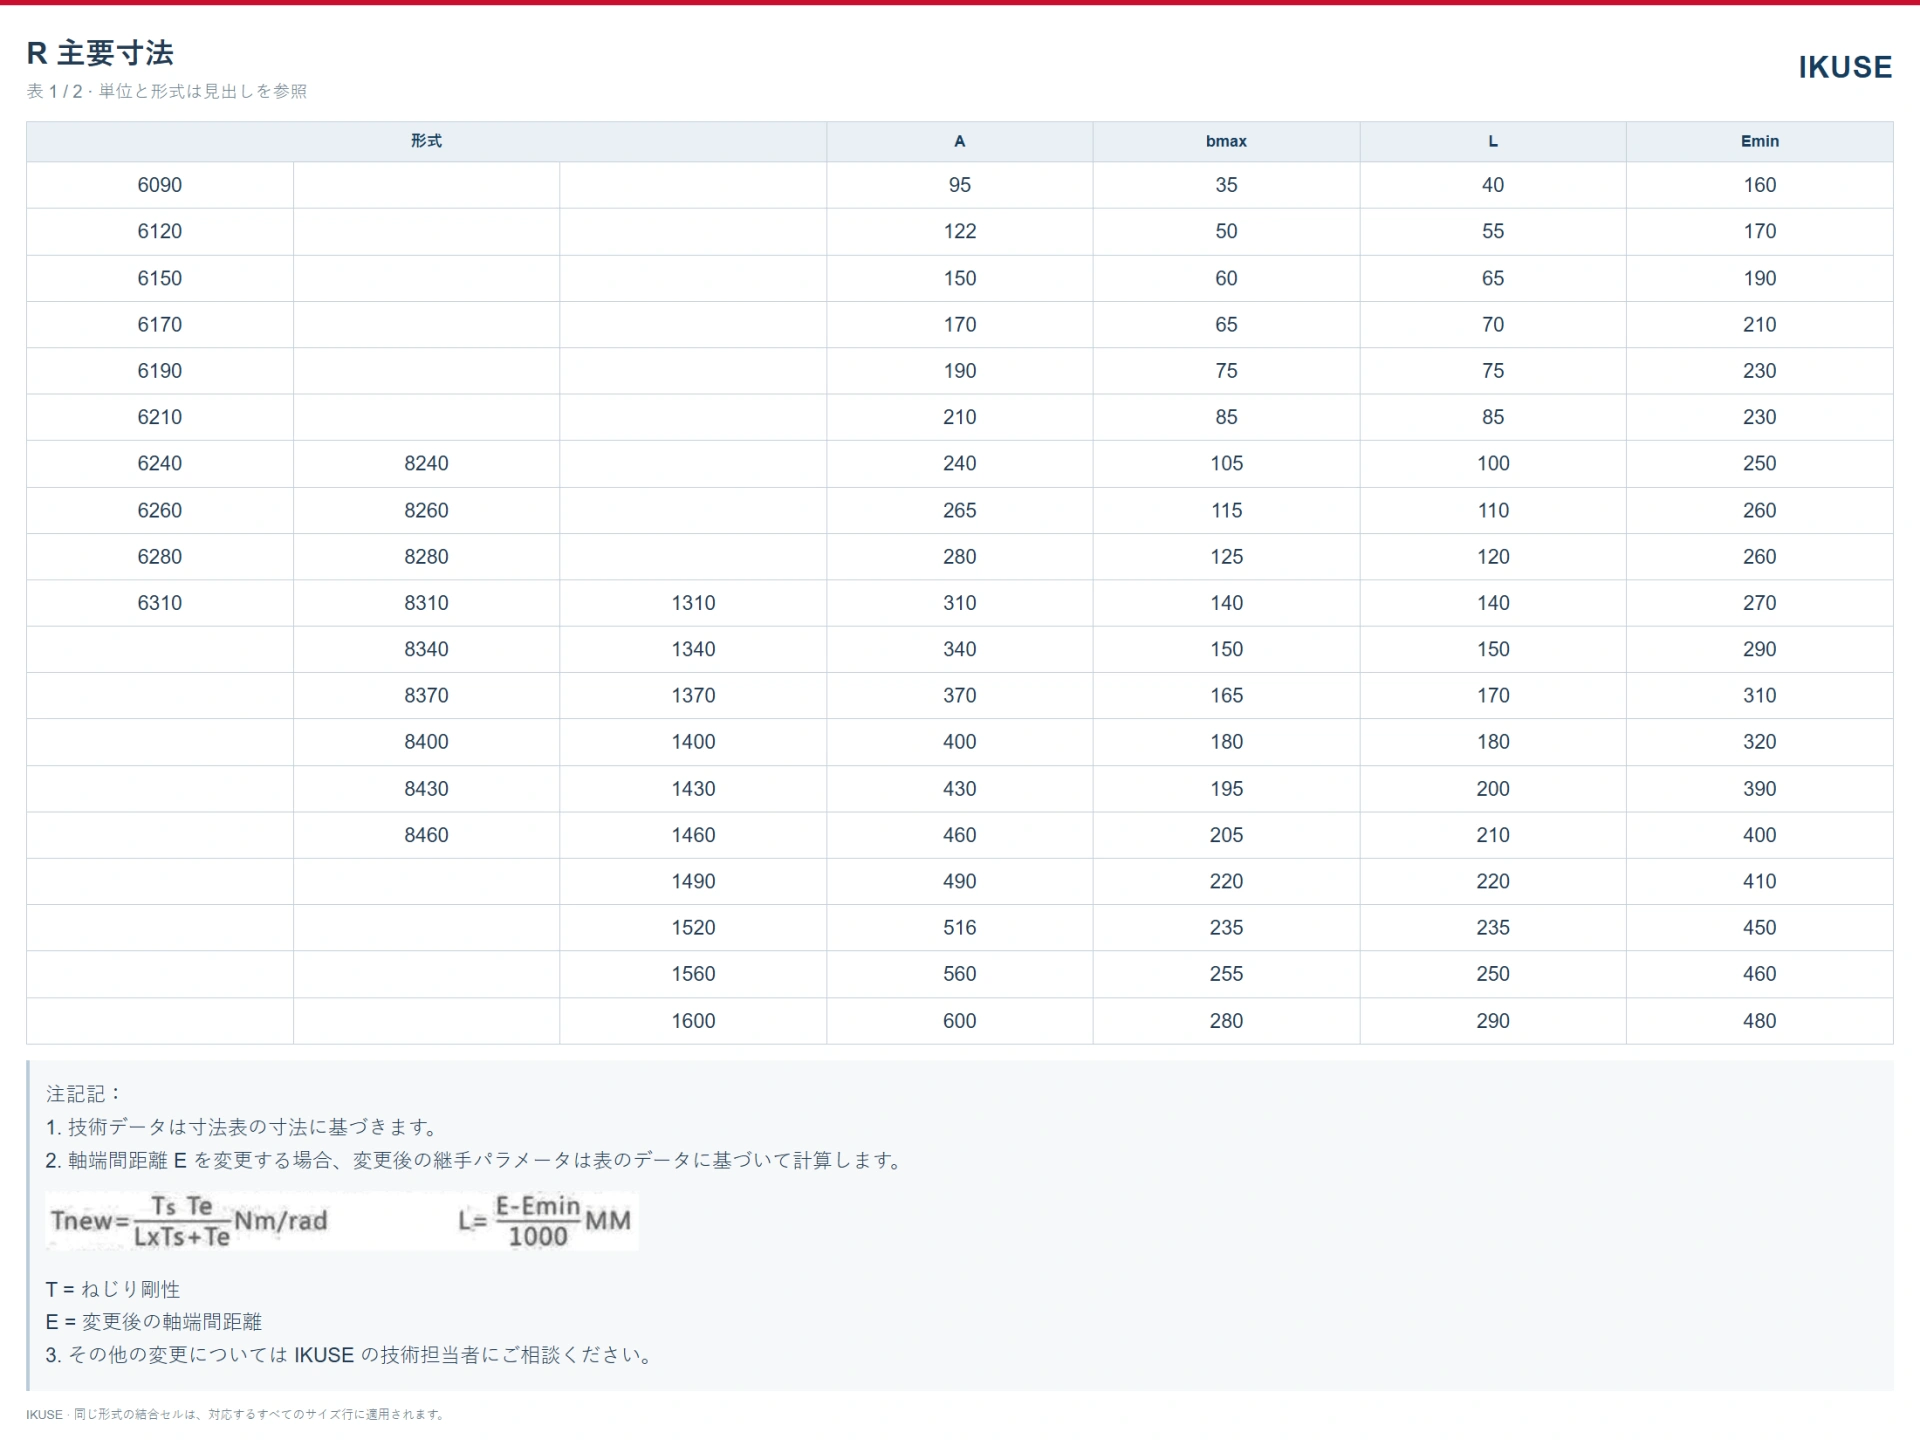Click Emin value 480 in last row
This screenshot has width=1920, height=1446.
(x=1759, y=1021)
